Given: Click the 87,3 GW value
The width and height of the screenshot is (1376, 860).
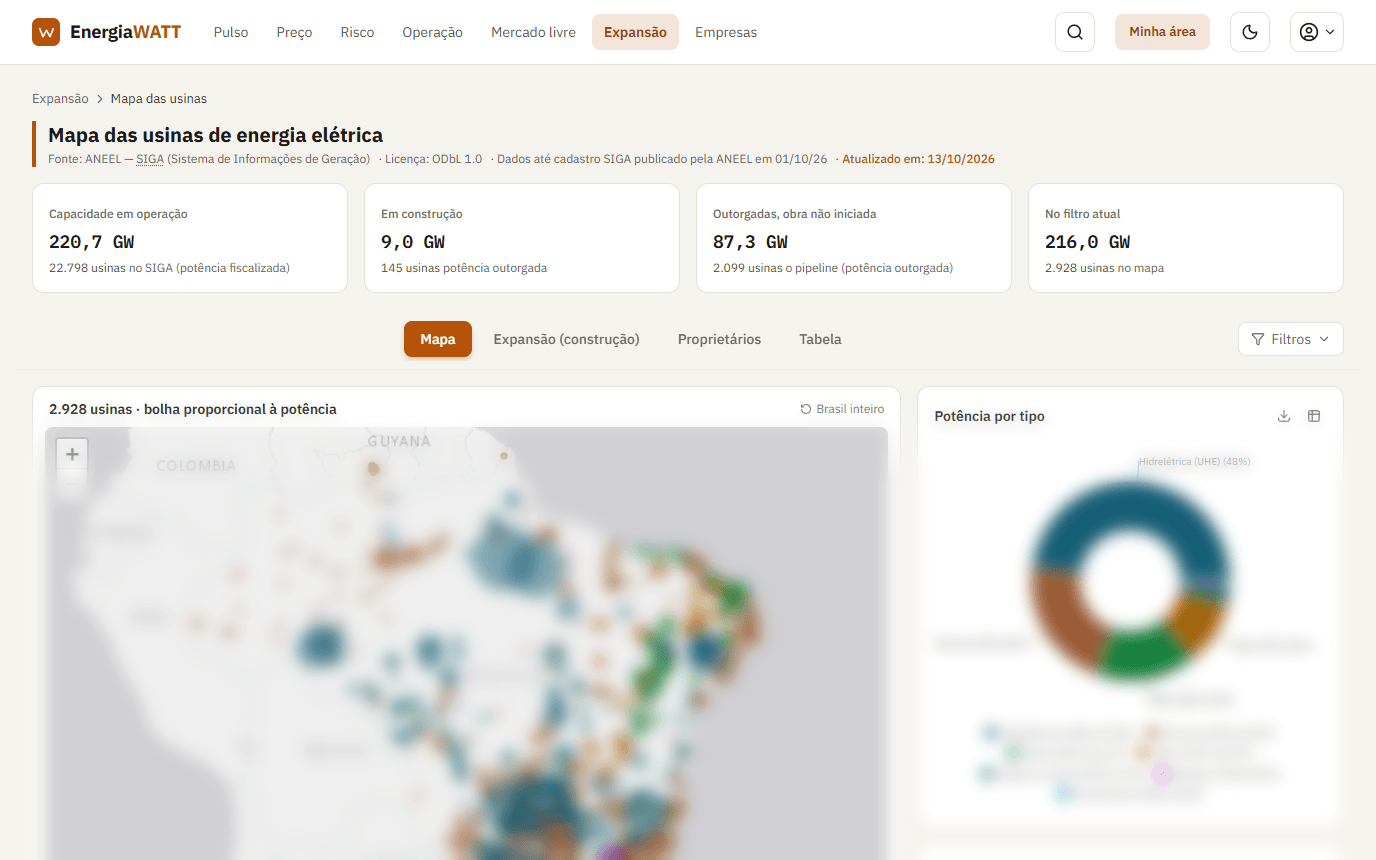Looking at the screenshot, I should point(750,242).
